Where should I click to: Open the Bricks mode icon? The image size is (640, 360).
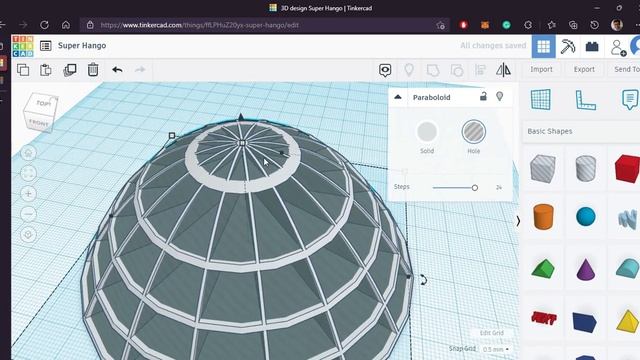pos(592,47)
